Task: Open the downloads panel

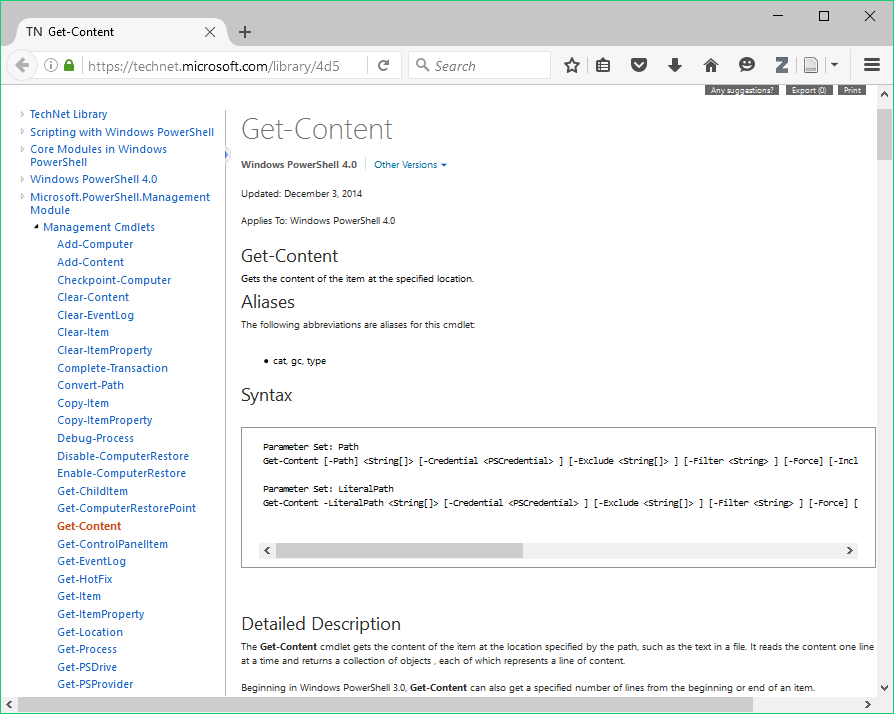Action: tap(674, 65)
